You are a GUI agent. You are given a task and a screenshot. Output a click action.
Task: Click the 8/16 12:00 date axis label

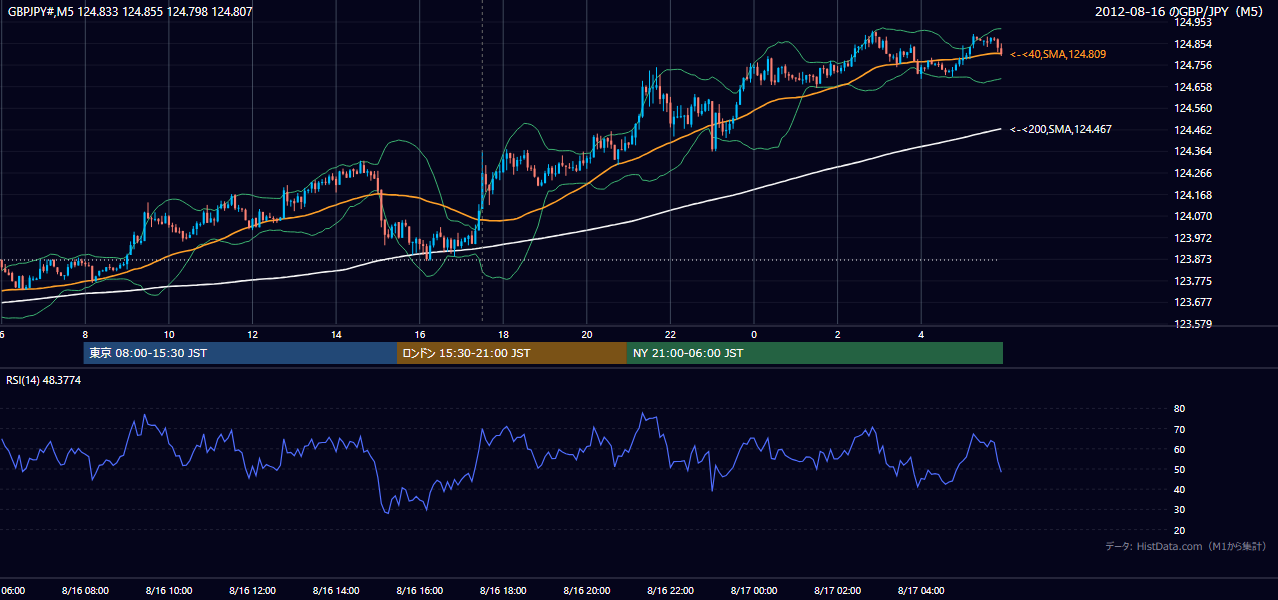(252, 591)
